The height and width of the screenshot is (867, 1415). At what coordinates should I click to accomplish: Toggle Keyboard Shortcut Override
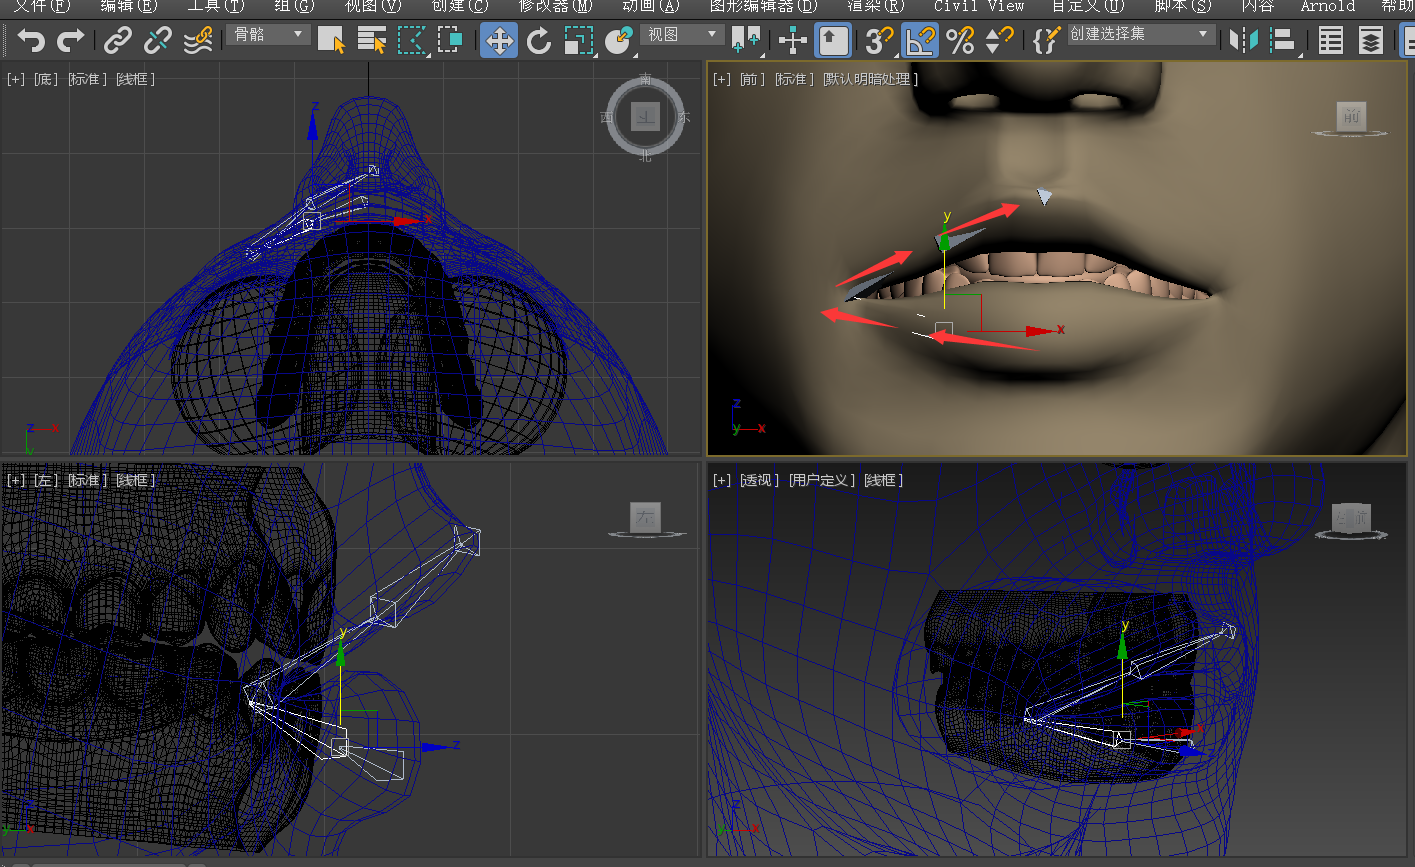coord(833,41)
